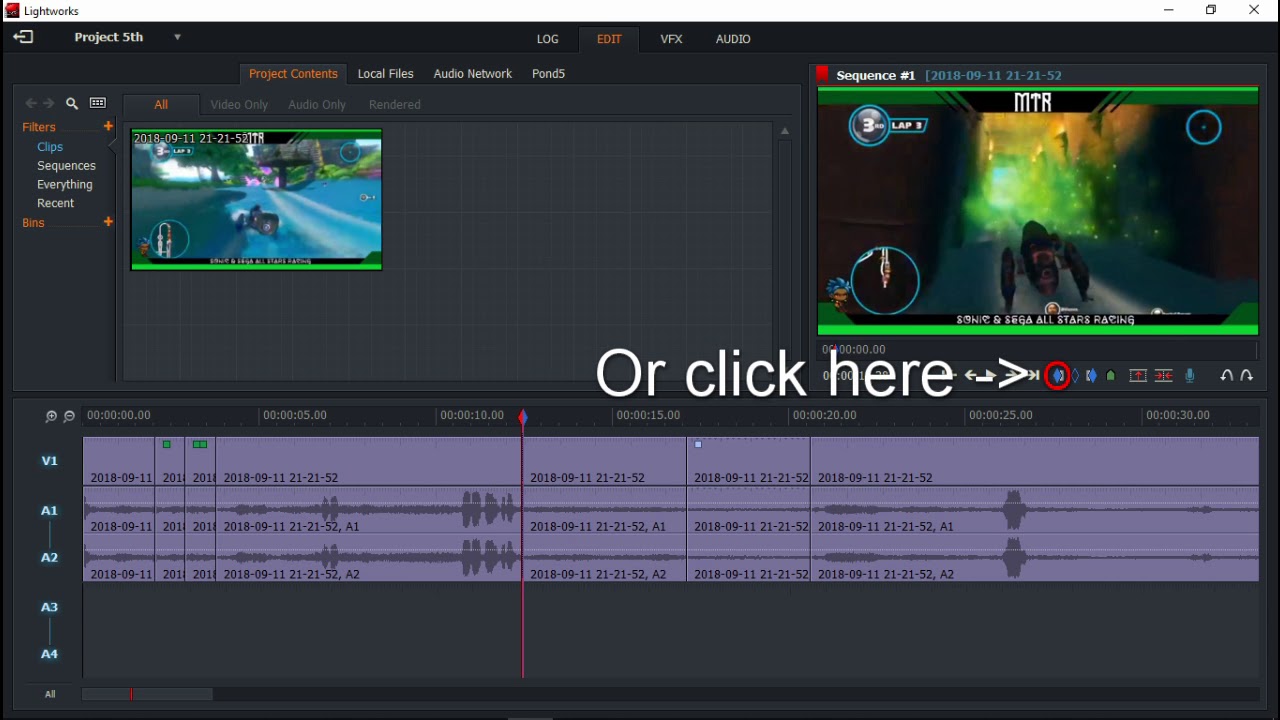
Task: Click the All tracks button
Action: pyautogui.click(x=50, y=694)
